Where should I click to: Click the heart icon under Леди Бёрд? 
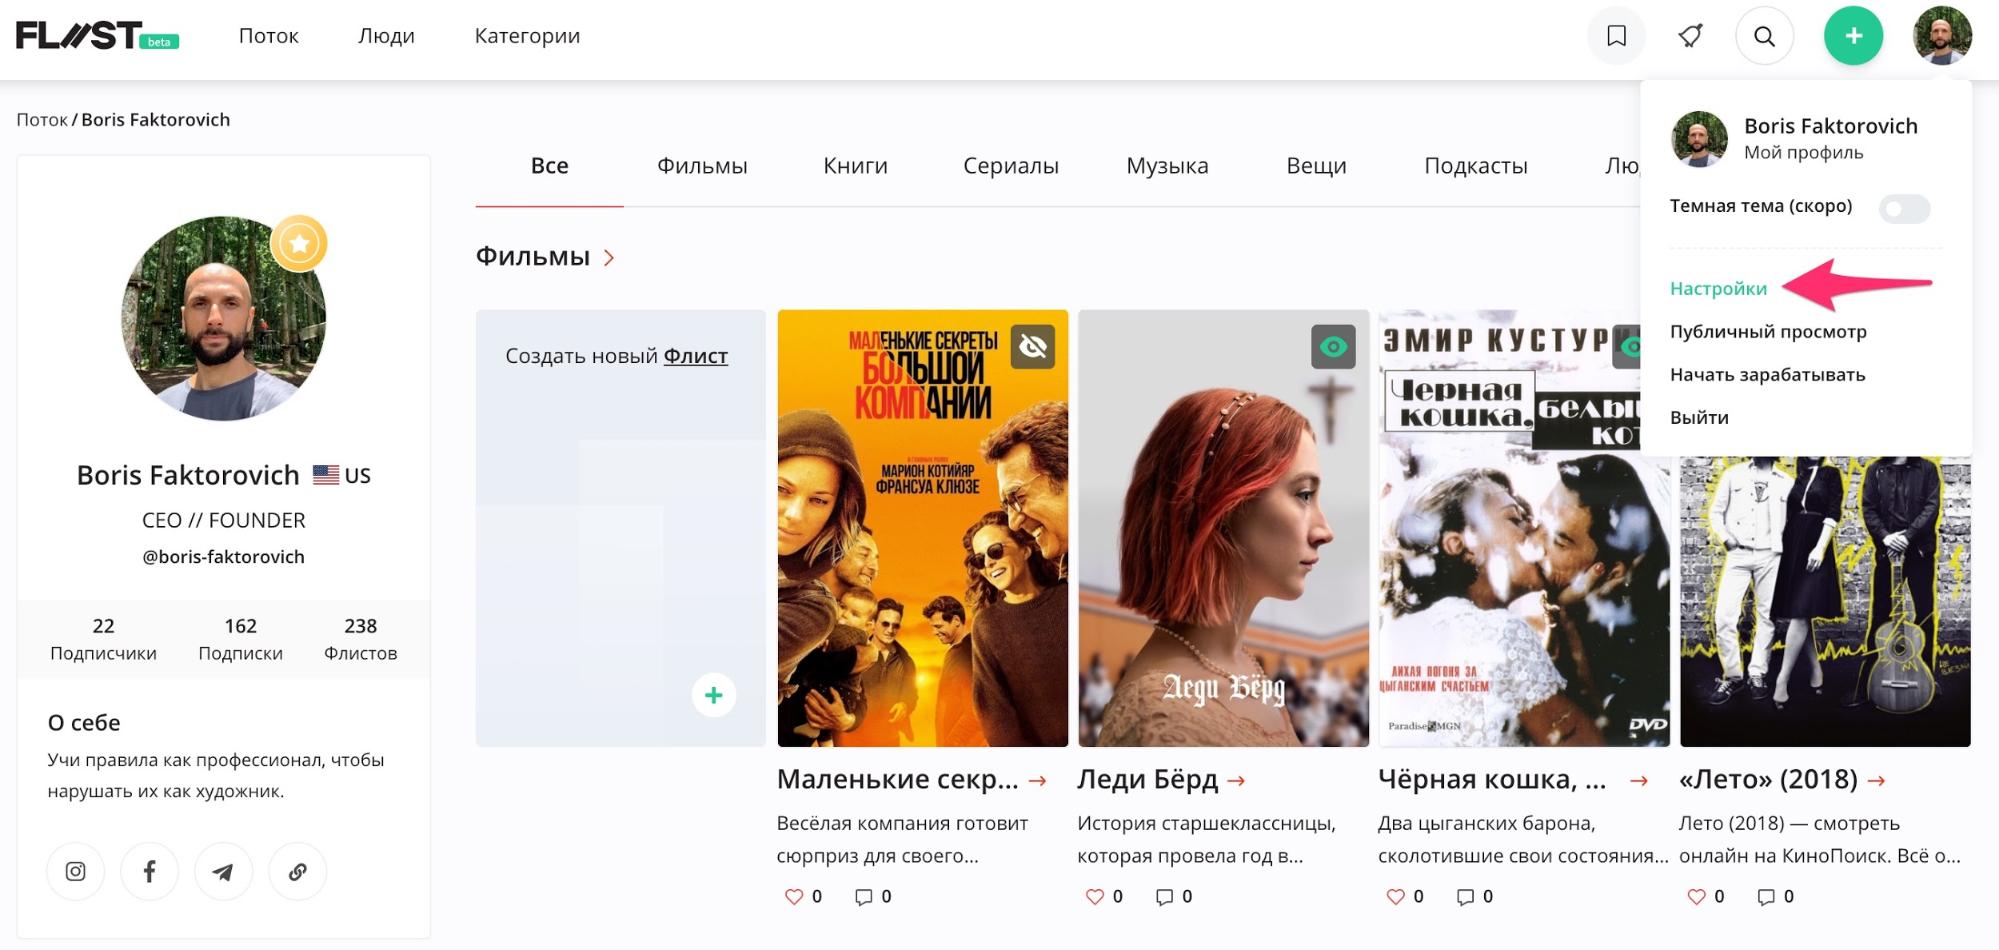click(1095, 896)
